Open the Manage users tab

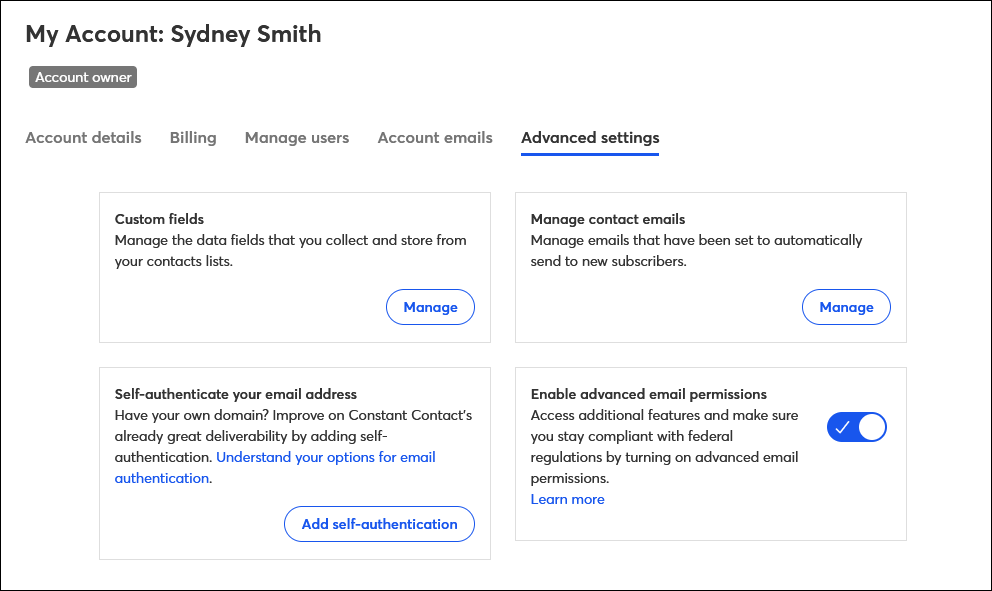[297, 137]
